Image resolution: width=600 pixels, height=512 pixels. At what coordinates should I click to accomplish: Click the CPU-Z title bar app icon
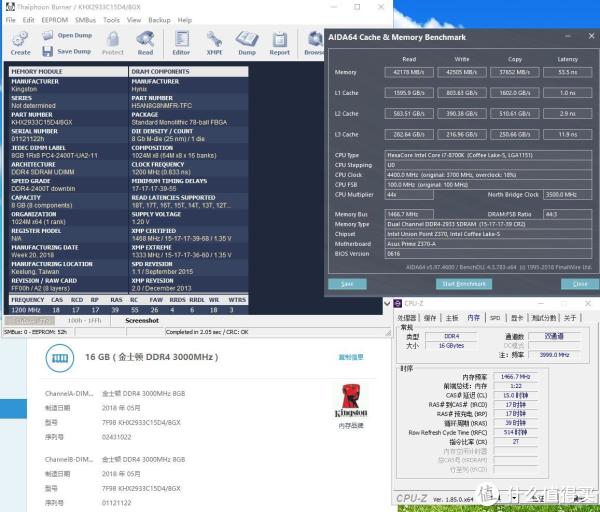point(398,303)
